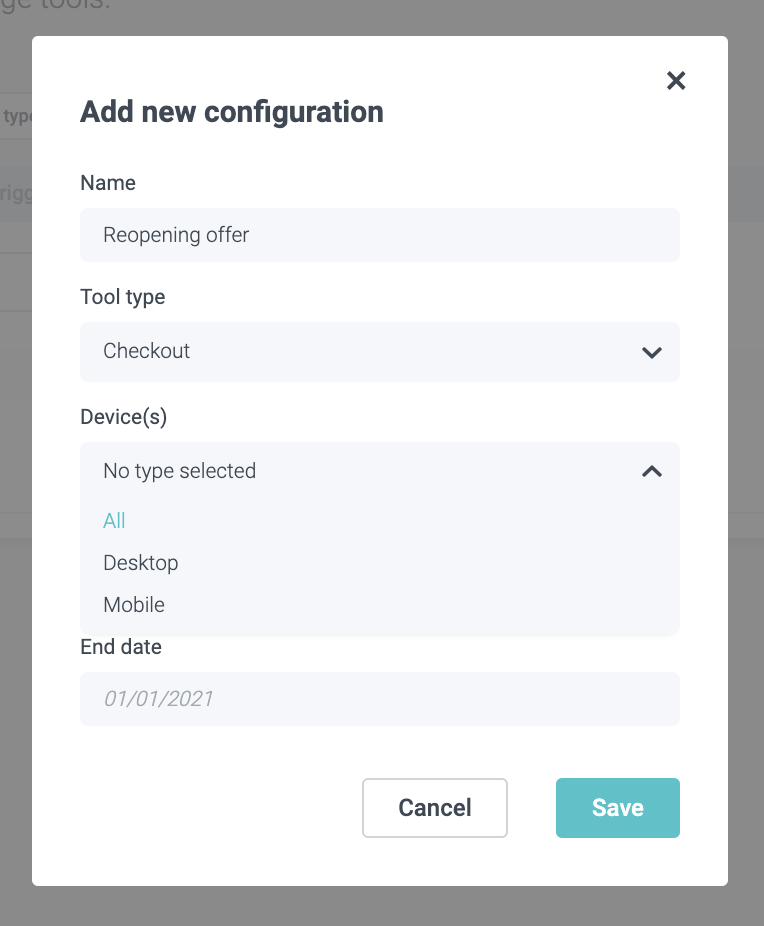
Task: Click the Name field containing Reopening offer
Action: (x=379, y=235)
